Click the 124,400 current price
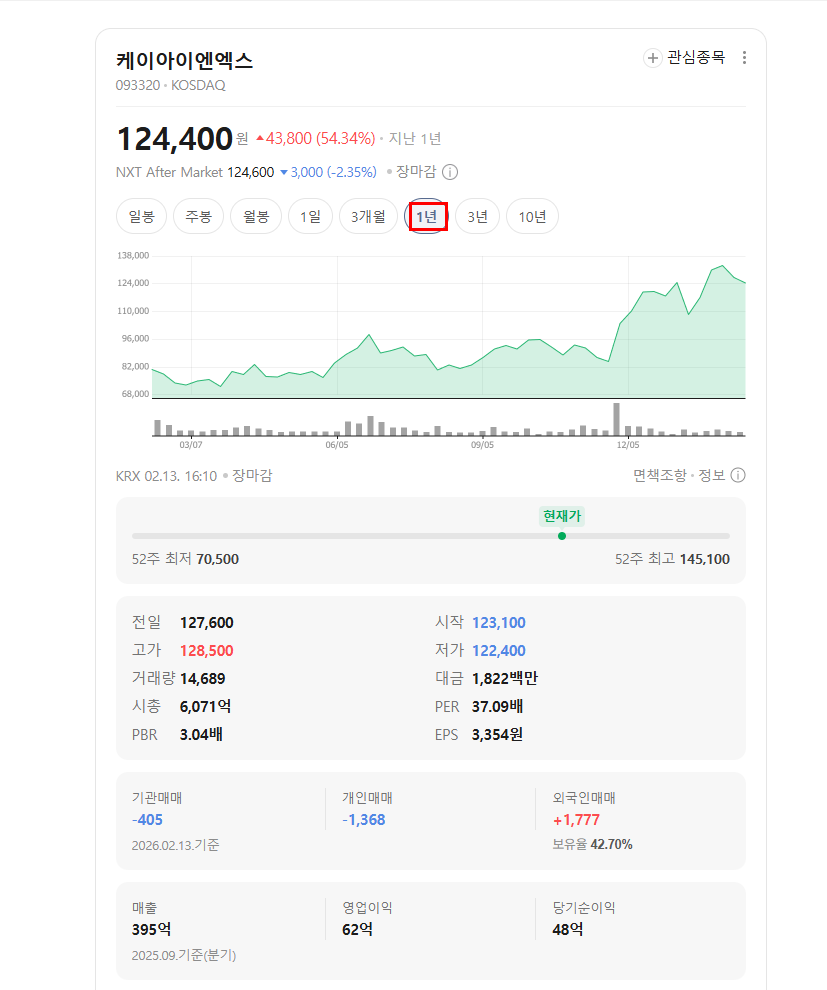This screenshot has height=990, width=827. (175, 138)
